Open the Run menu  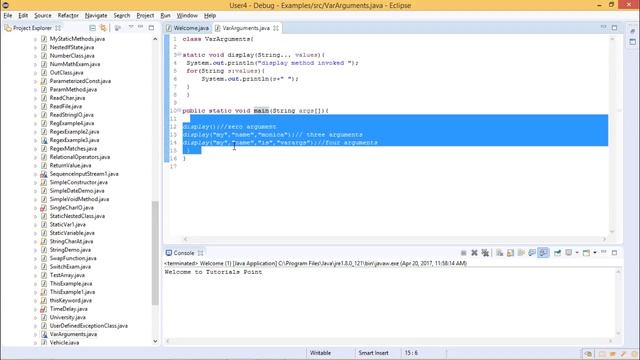165,16
